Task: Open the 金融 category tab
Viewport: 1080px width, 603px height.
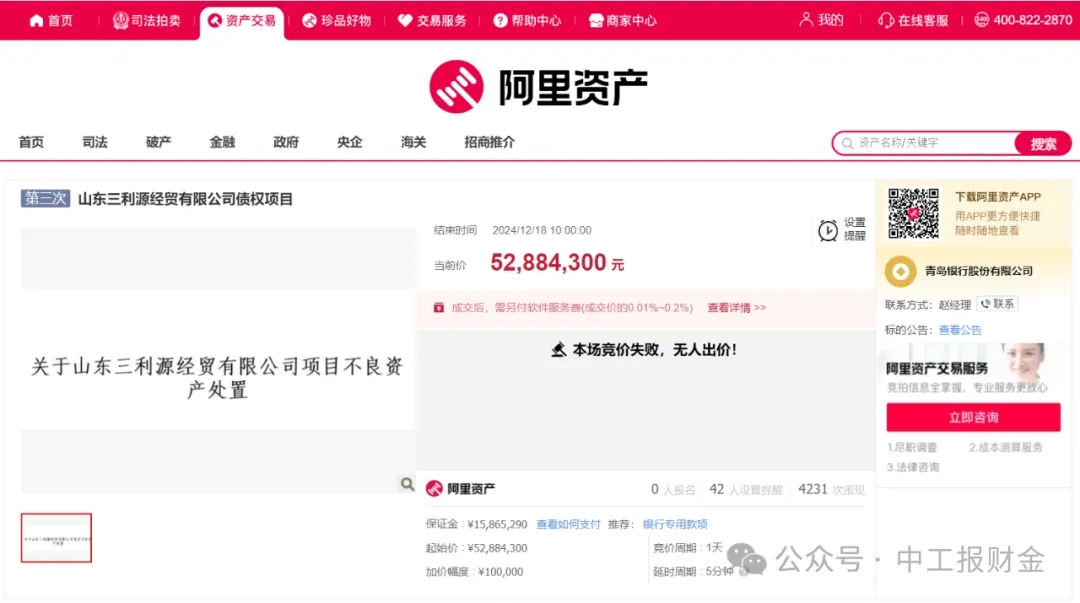Action: (221, 142)
